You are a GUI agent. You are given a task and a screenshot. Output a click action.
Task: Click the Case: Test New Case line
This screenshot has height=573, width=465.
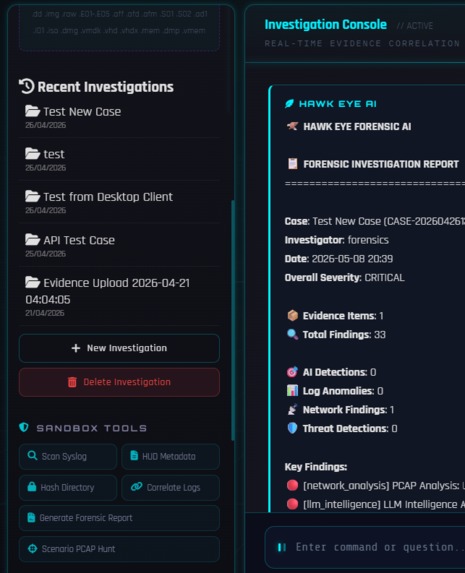tap(375, 221)
